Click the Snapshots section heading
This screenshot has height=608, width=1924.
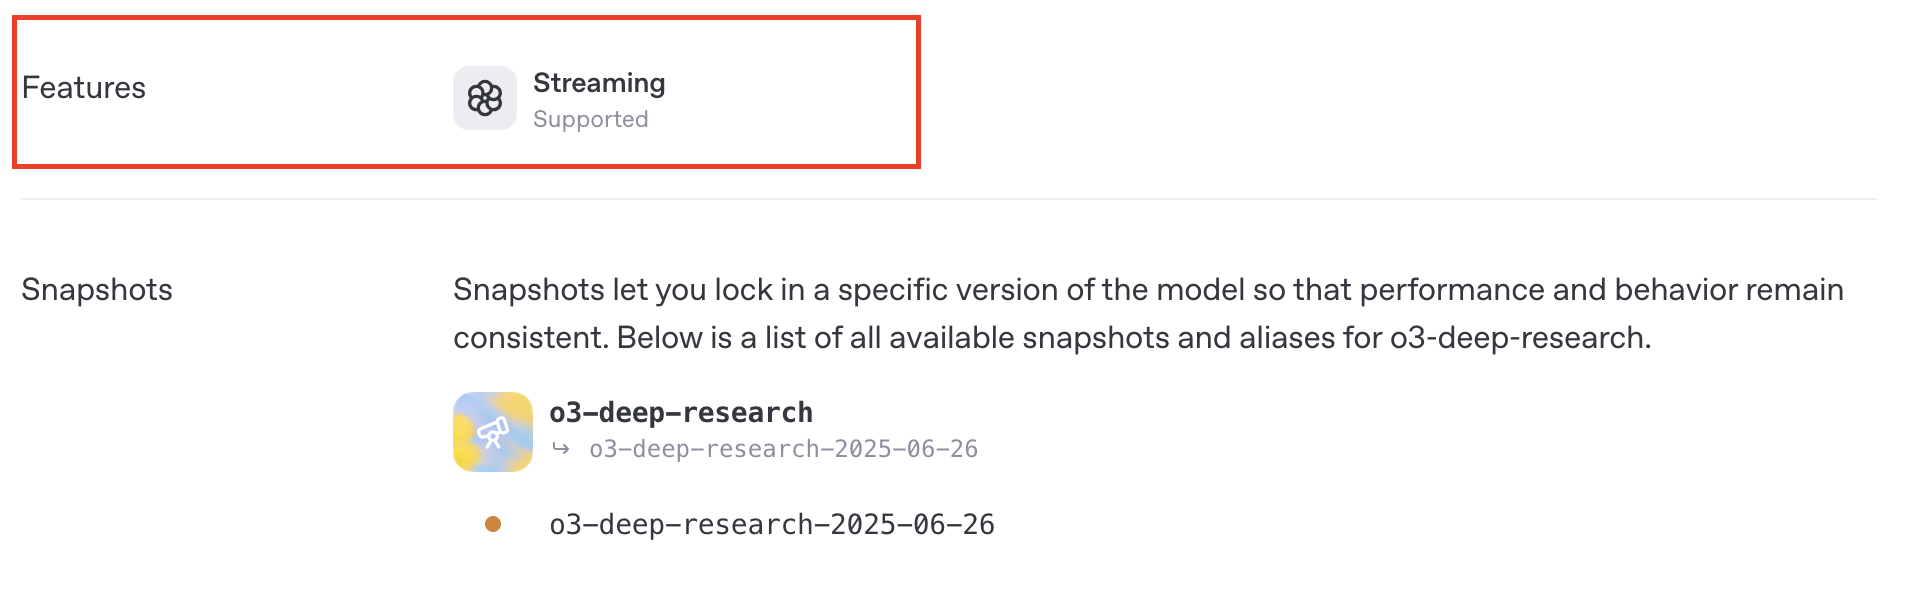coord(97,290)
